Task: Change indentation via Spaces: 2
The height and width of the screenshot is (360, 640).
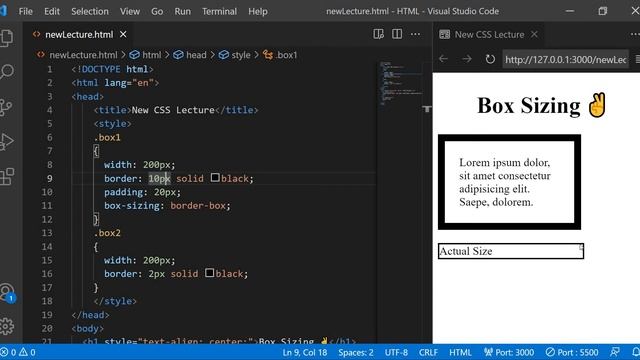Action: click(356, 352)
